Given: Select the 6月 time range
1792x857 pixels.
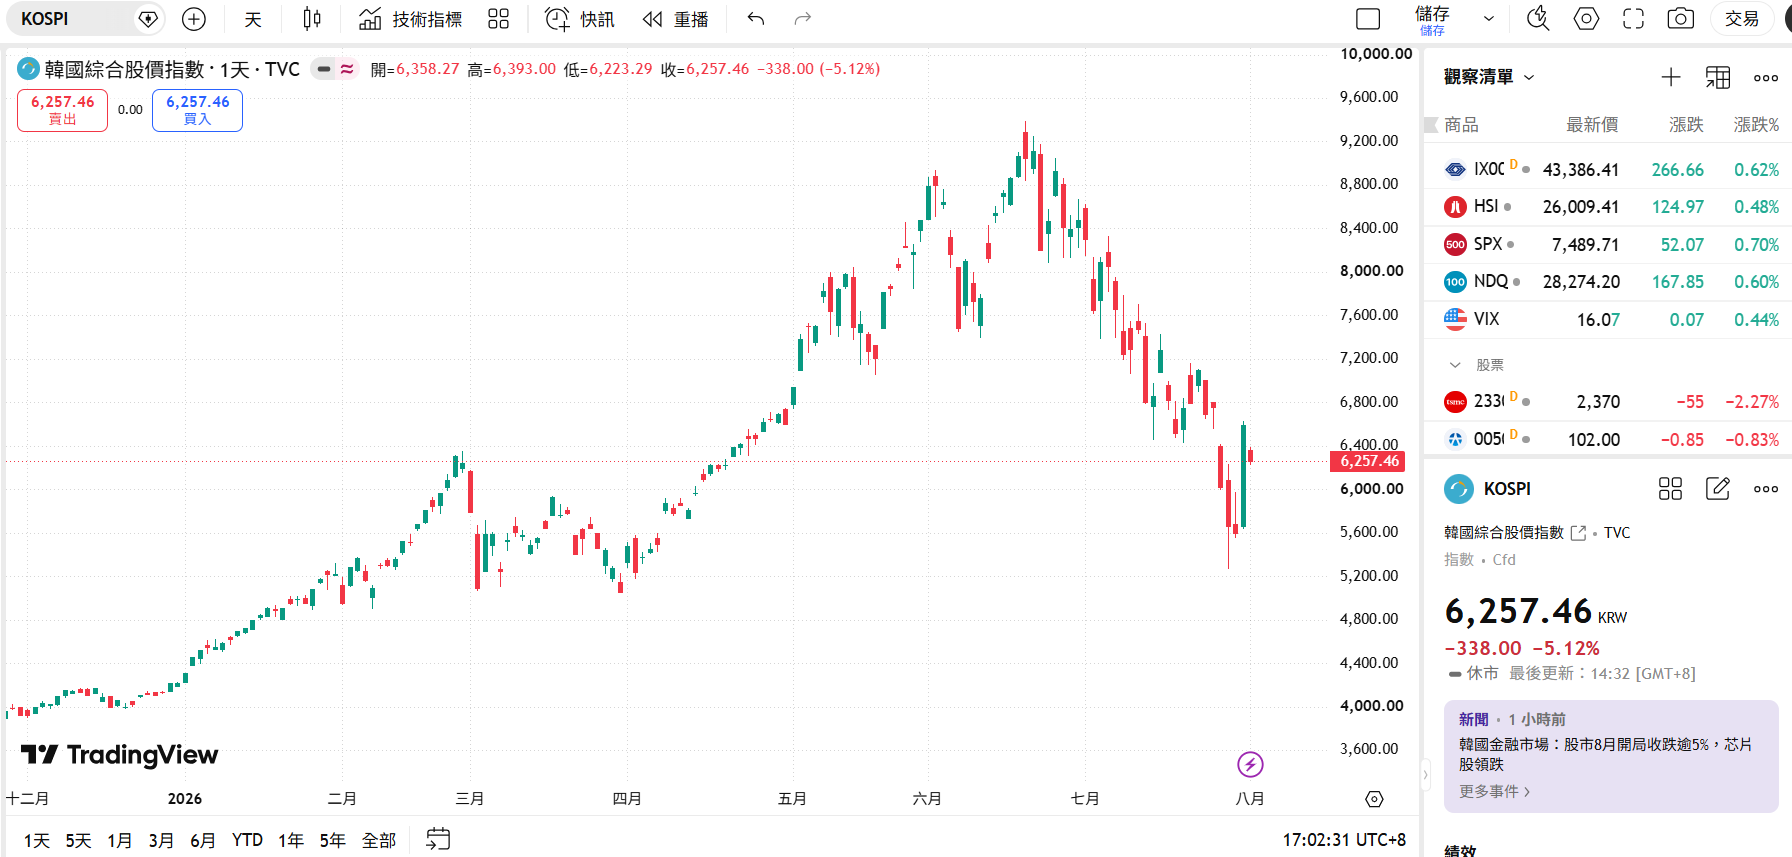Looking at the screenshot, I should 203,840.
